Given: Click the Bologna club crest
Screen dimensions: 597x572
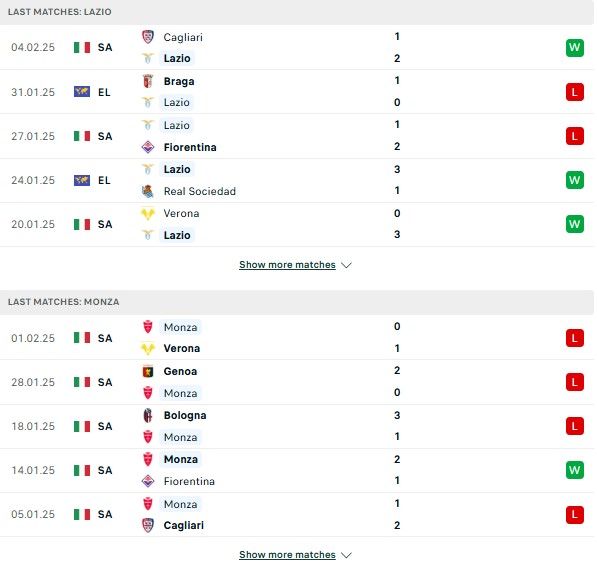Looking at the screenshot, I should [x=148, y=415].
